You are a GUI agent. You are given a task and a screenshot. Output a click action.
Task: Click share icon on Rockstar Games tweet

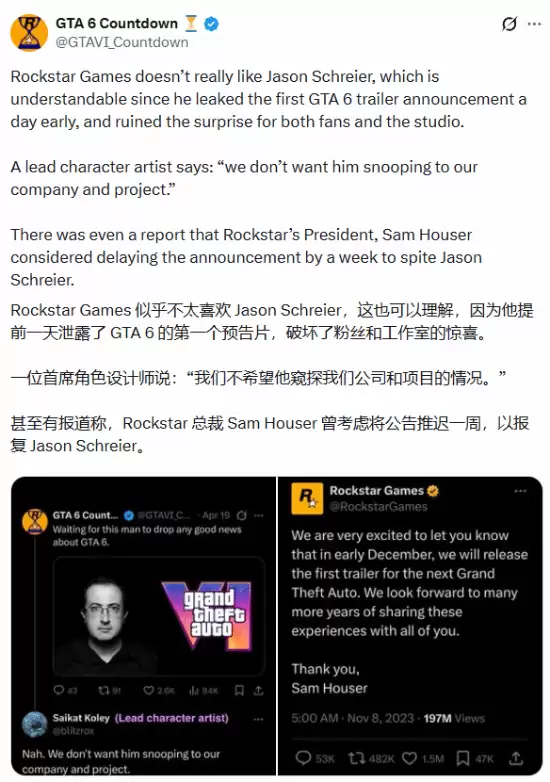click(516, 758)
